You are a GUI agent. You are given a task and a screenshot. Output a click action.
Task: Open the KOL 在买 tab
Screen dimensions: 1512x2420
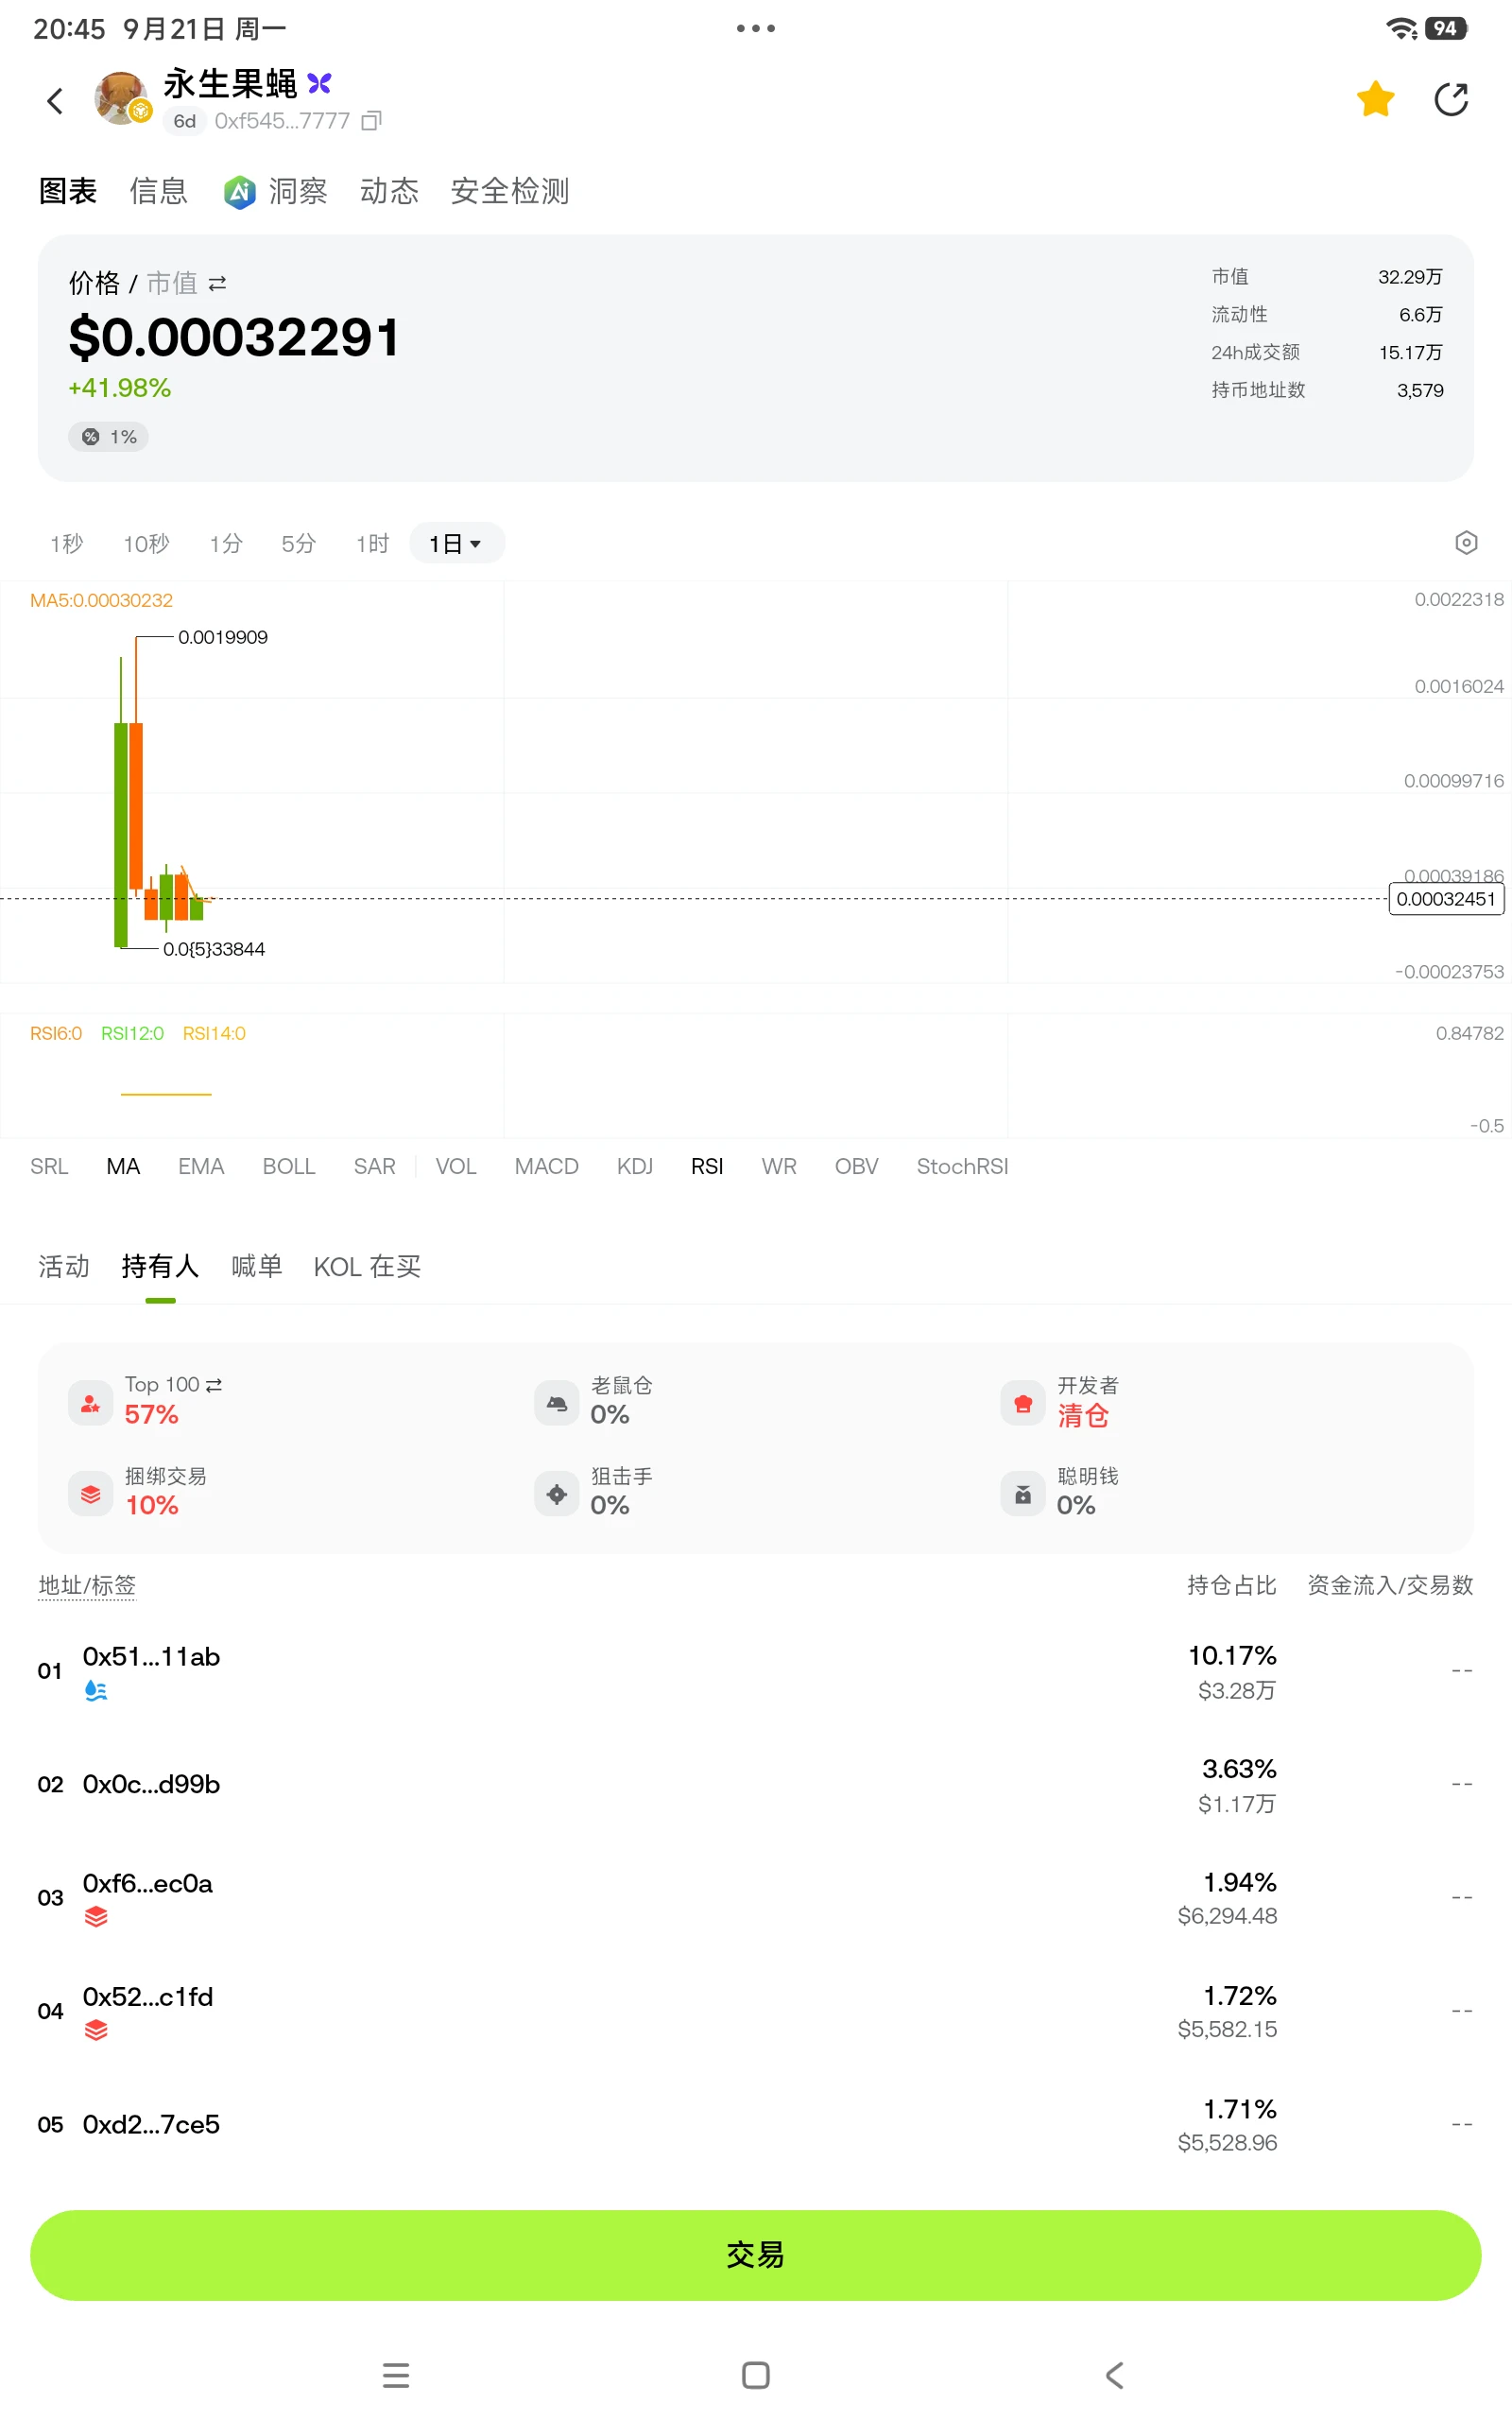(x=367, y=1266)
